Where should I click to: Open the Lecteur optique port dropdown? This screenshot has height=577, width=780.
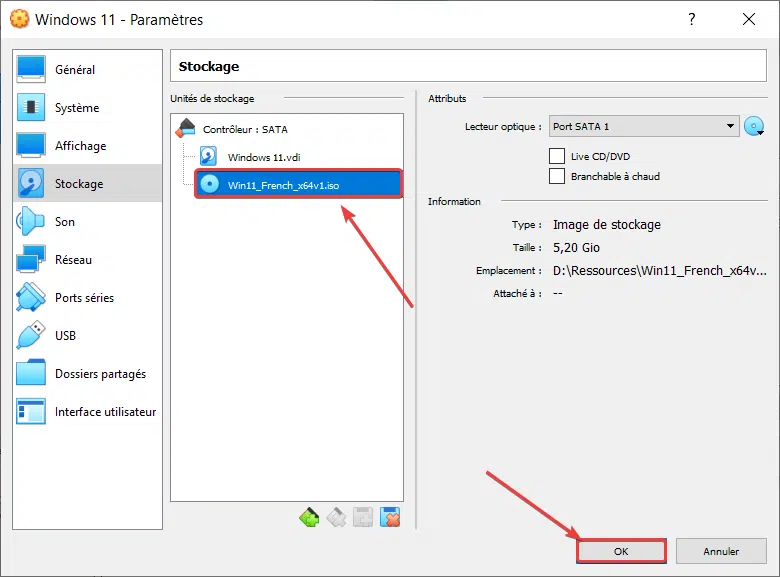(643, 127)
